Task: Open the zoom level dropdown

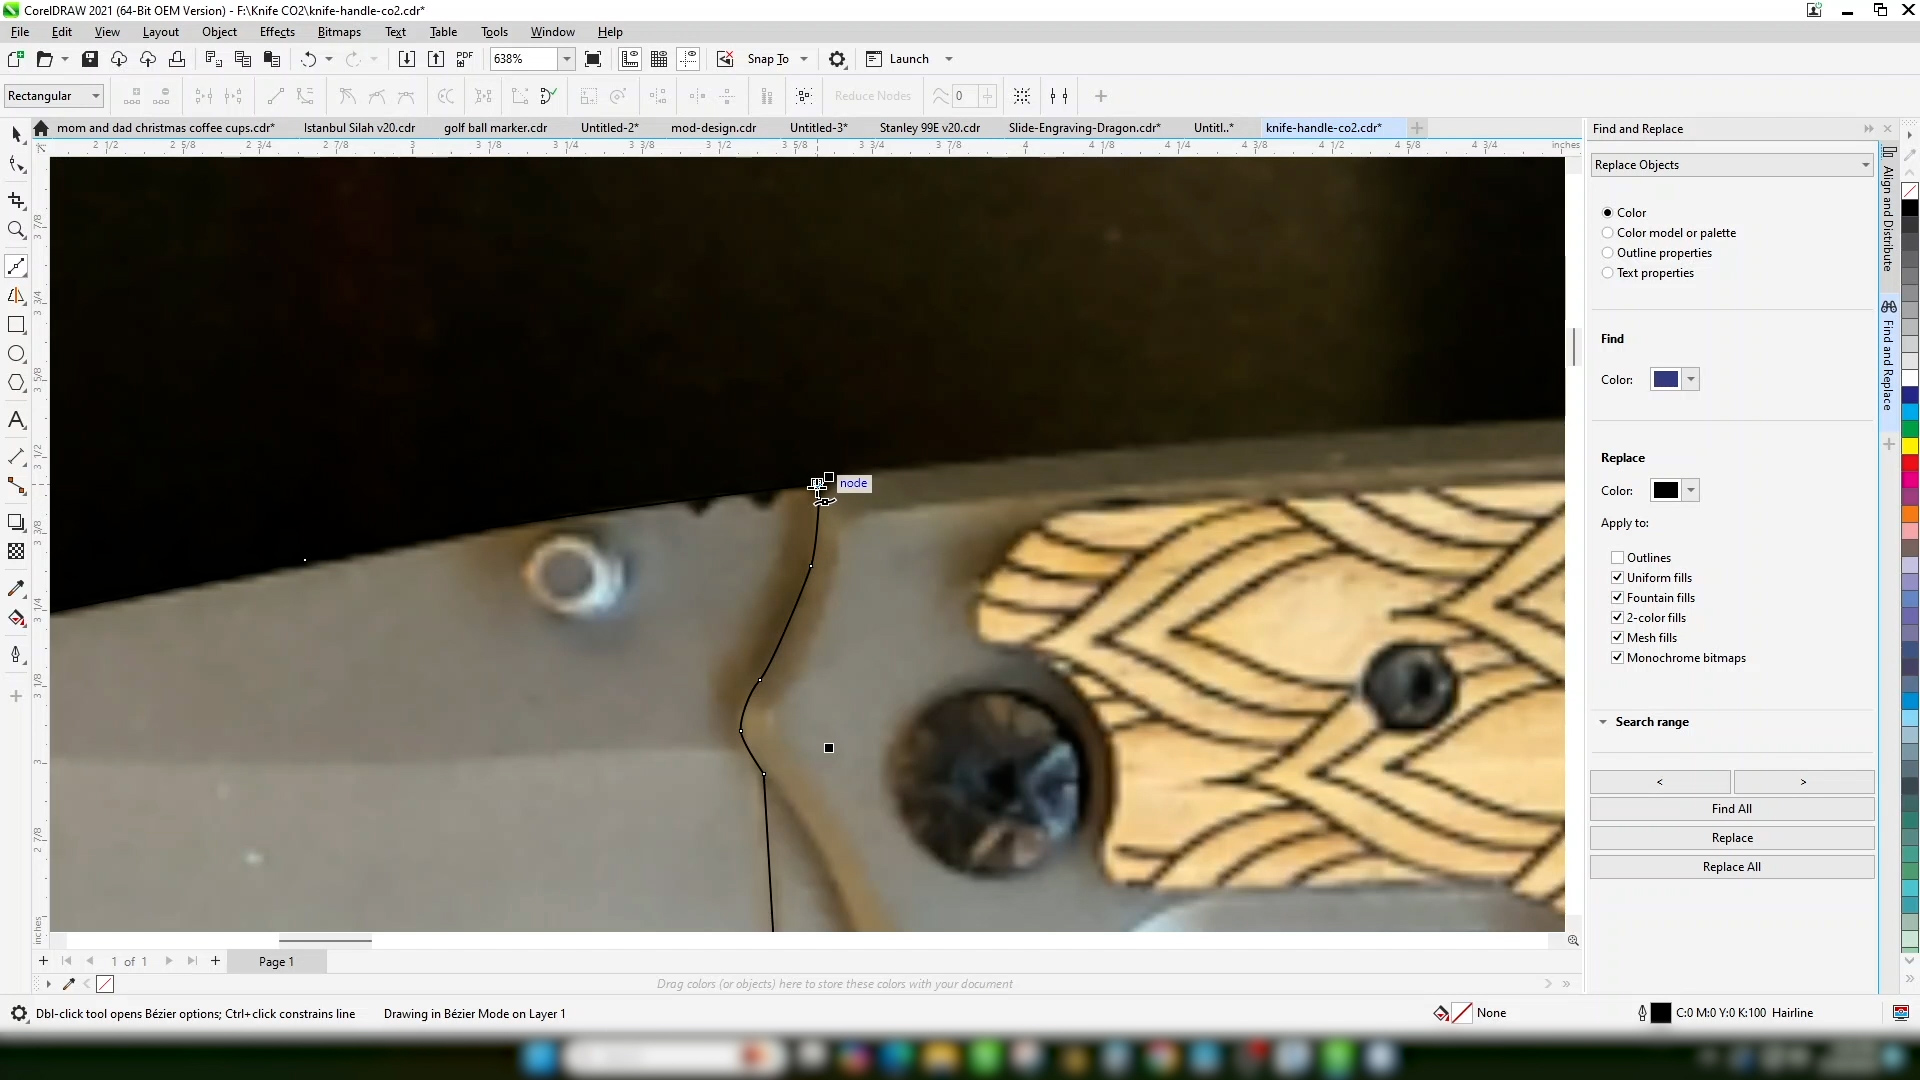Action: tap(567, 59)
